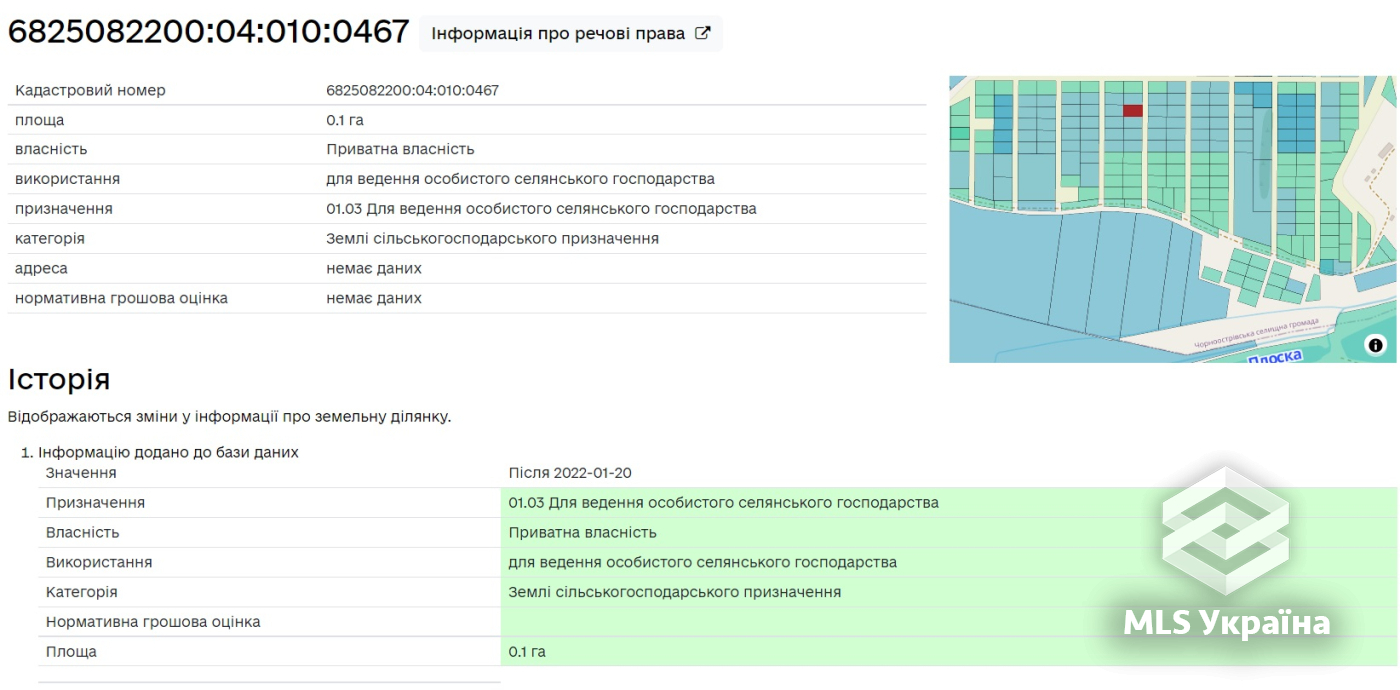Open the Інформація про речові права link
This screenshot has width=1400, height=690.
click(x=570, y=33)
